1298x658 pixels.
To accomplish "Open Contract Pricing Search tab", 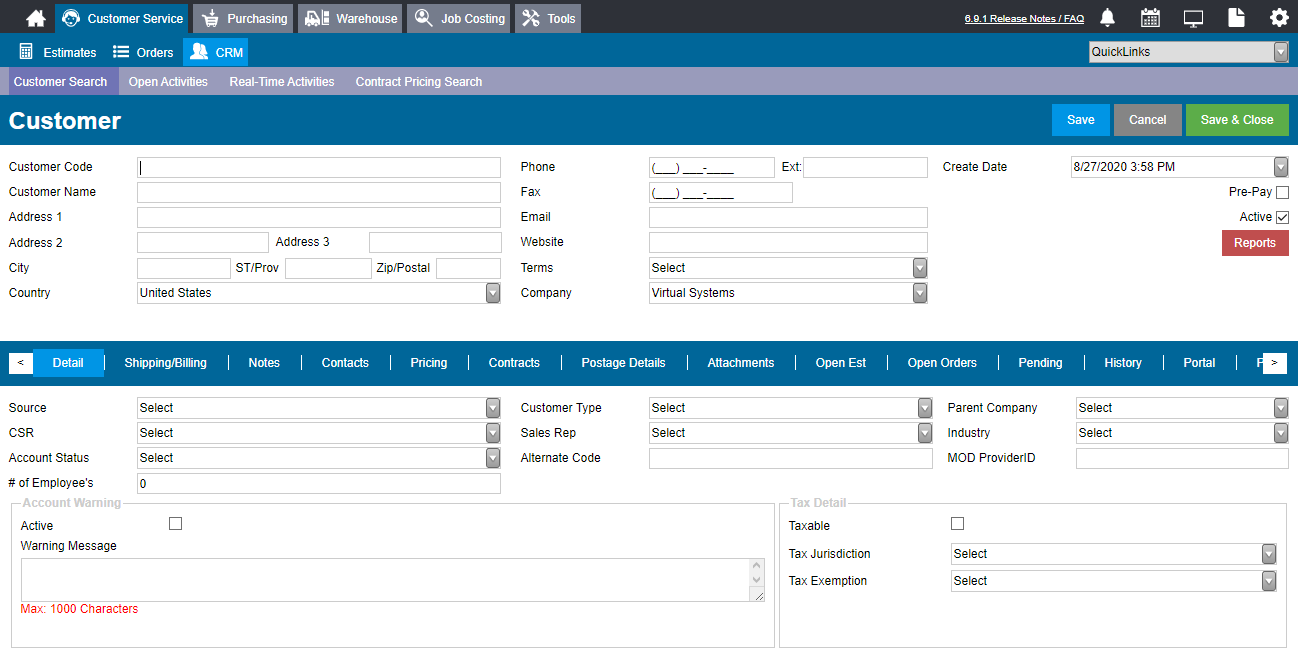I will pos(419,82).
